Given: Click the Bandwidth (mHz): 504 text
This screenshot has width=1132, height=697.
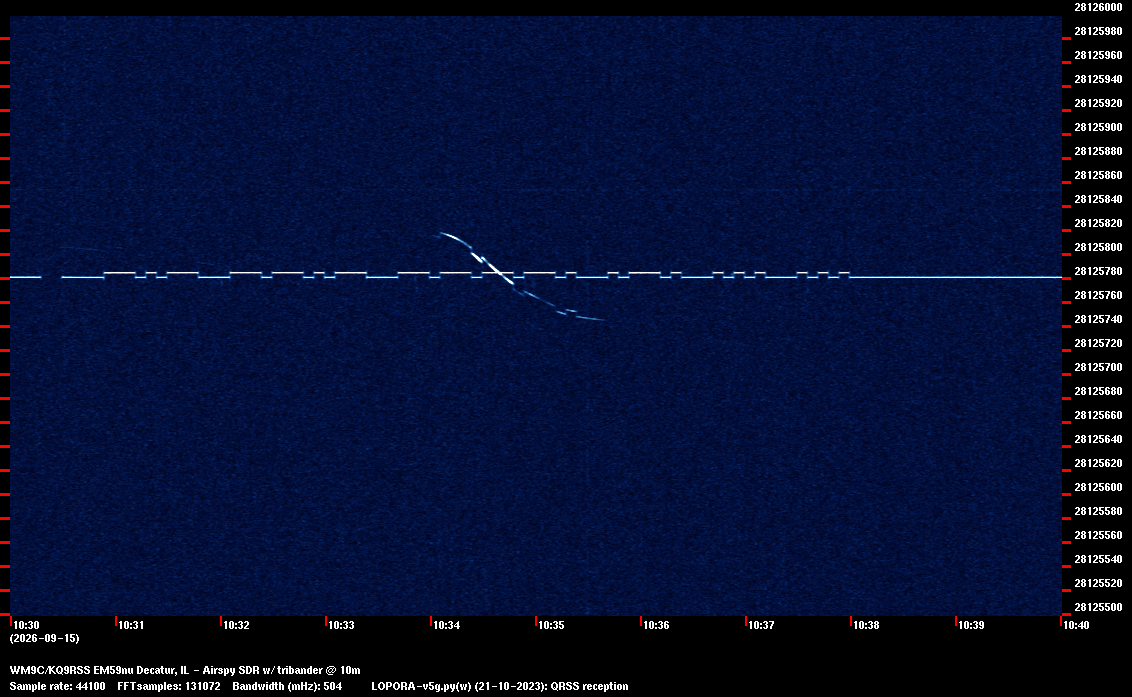Looking at the screenshot, I should pos(287,686).
